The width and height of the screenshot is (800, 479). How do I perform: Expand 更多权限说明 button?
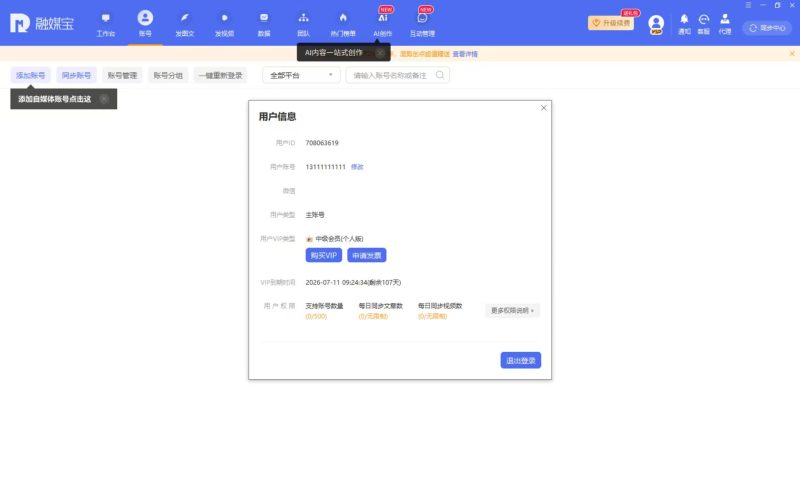coord(512,310)
